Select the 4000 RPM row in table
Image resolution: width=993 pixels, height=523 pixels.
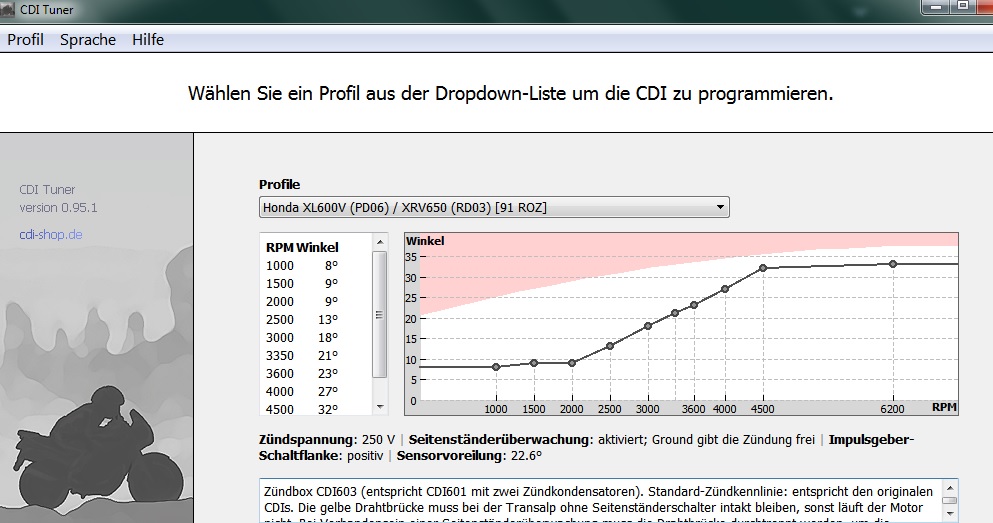click(302, 391)
